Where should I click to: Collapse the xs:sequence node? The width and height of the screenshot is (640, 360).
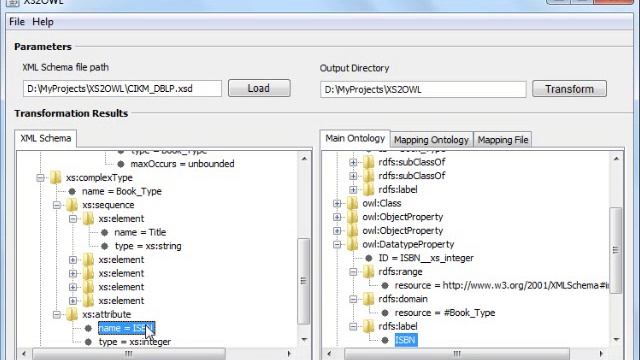(x=56, y=205)
